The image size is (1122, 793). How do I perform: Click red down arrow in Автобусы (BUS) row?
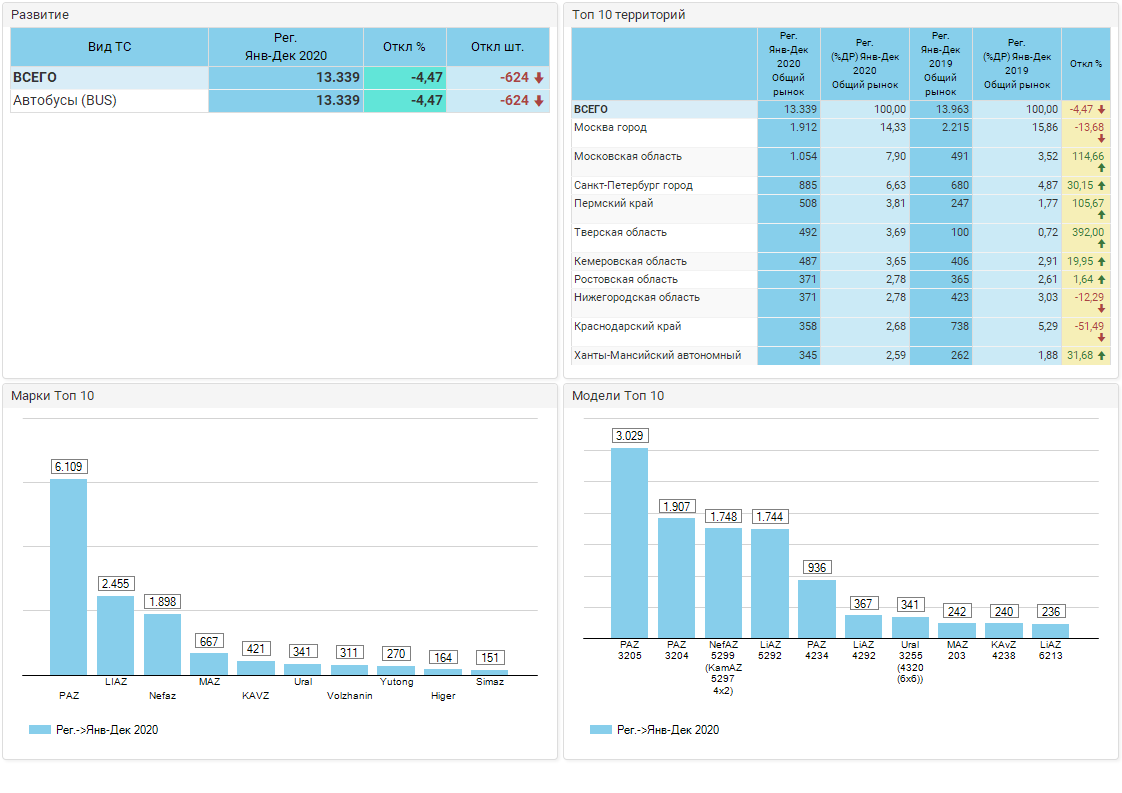(x=539, y=101)
